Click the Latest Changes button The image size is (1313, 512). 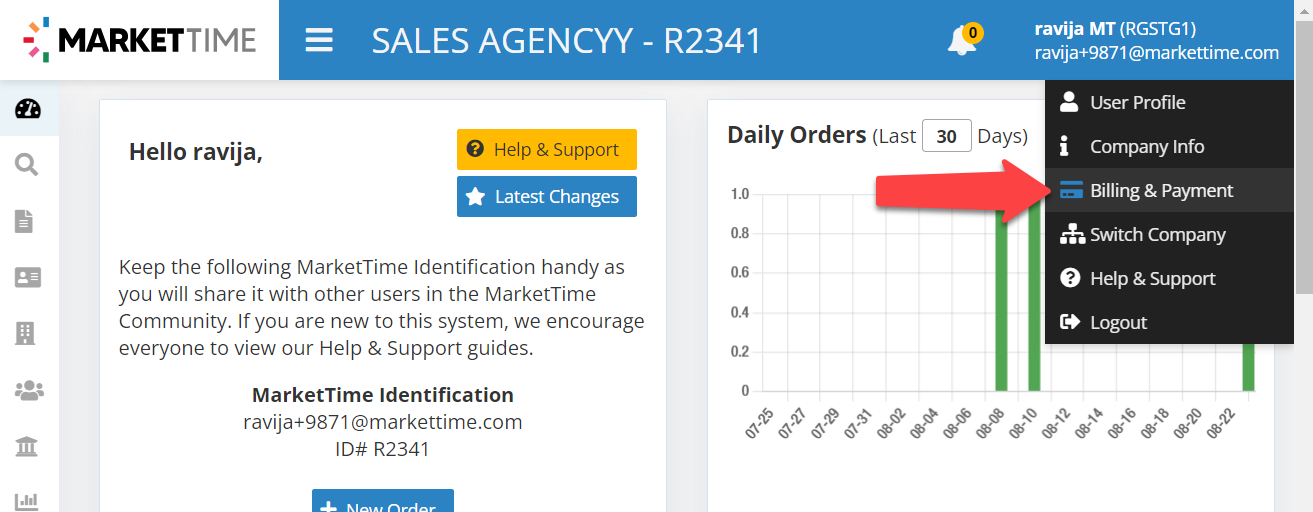[546, 197]
